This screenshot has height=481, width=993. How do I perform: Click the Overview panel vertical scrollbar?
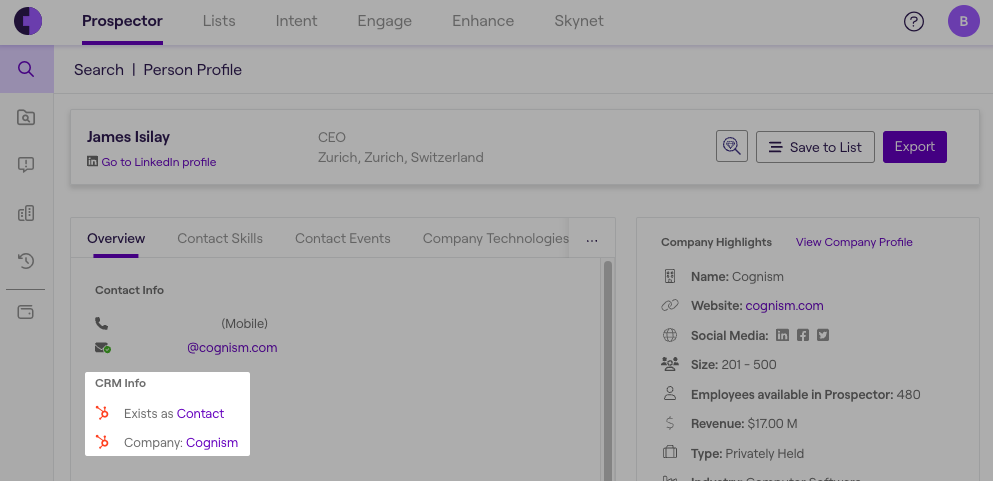click(608, 370)
